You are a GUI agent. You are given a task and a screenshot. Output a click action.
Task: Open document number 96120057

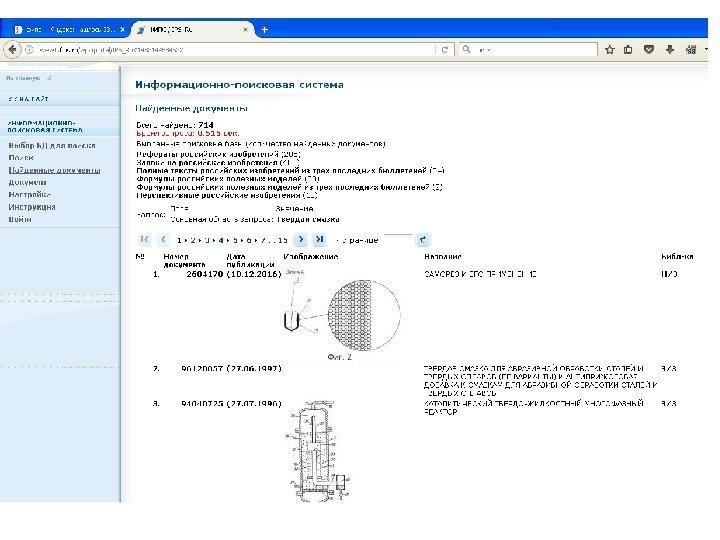(x=202, y=369)
